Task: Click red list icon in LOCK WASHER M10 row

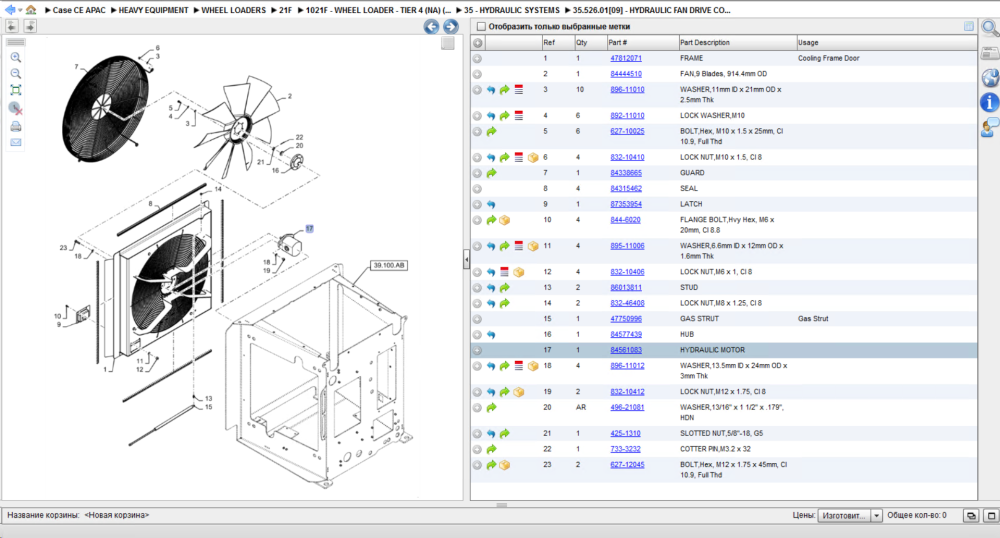Action: (518, 116)
